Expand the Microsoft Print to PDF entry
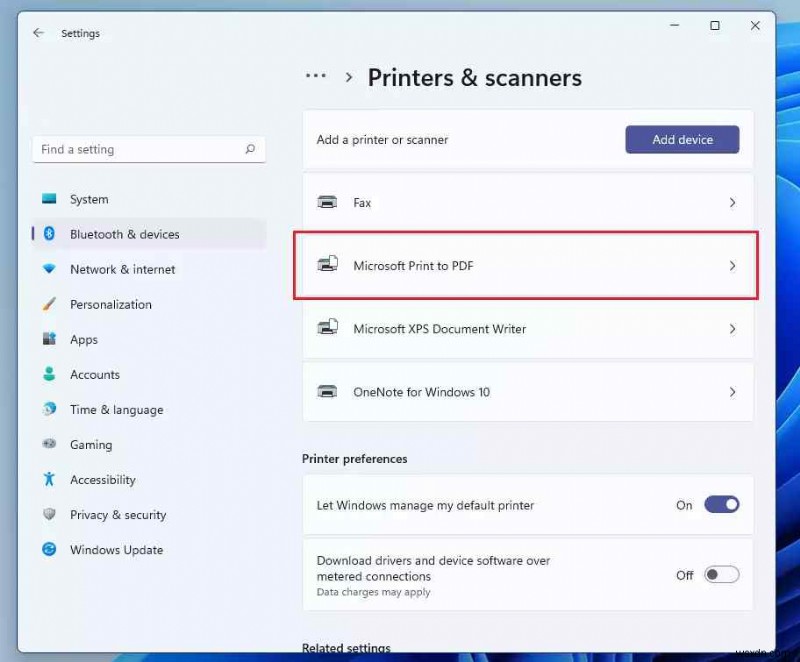 733,265
